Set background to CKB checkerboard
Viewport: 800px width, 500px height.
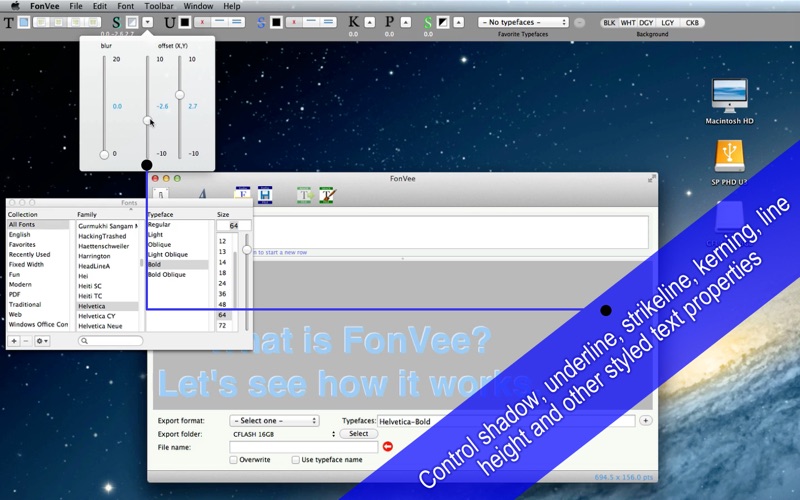pyautogui.click(x=692, y=22)
